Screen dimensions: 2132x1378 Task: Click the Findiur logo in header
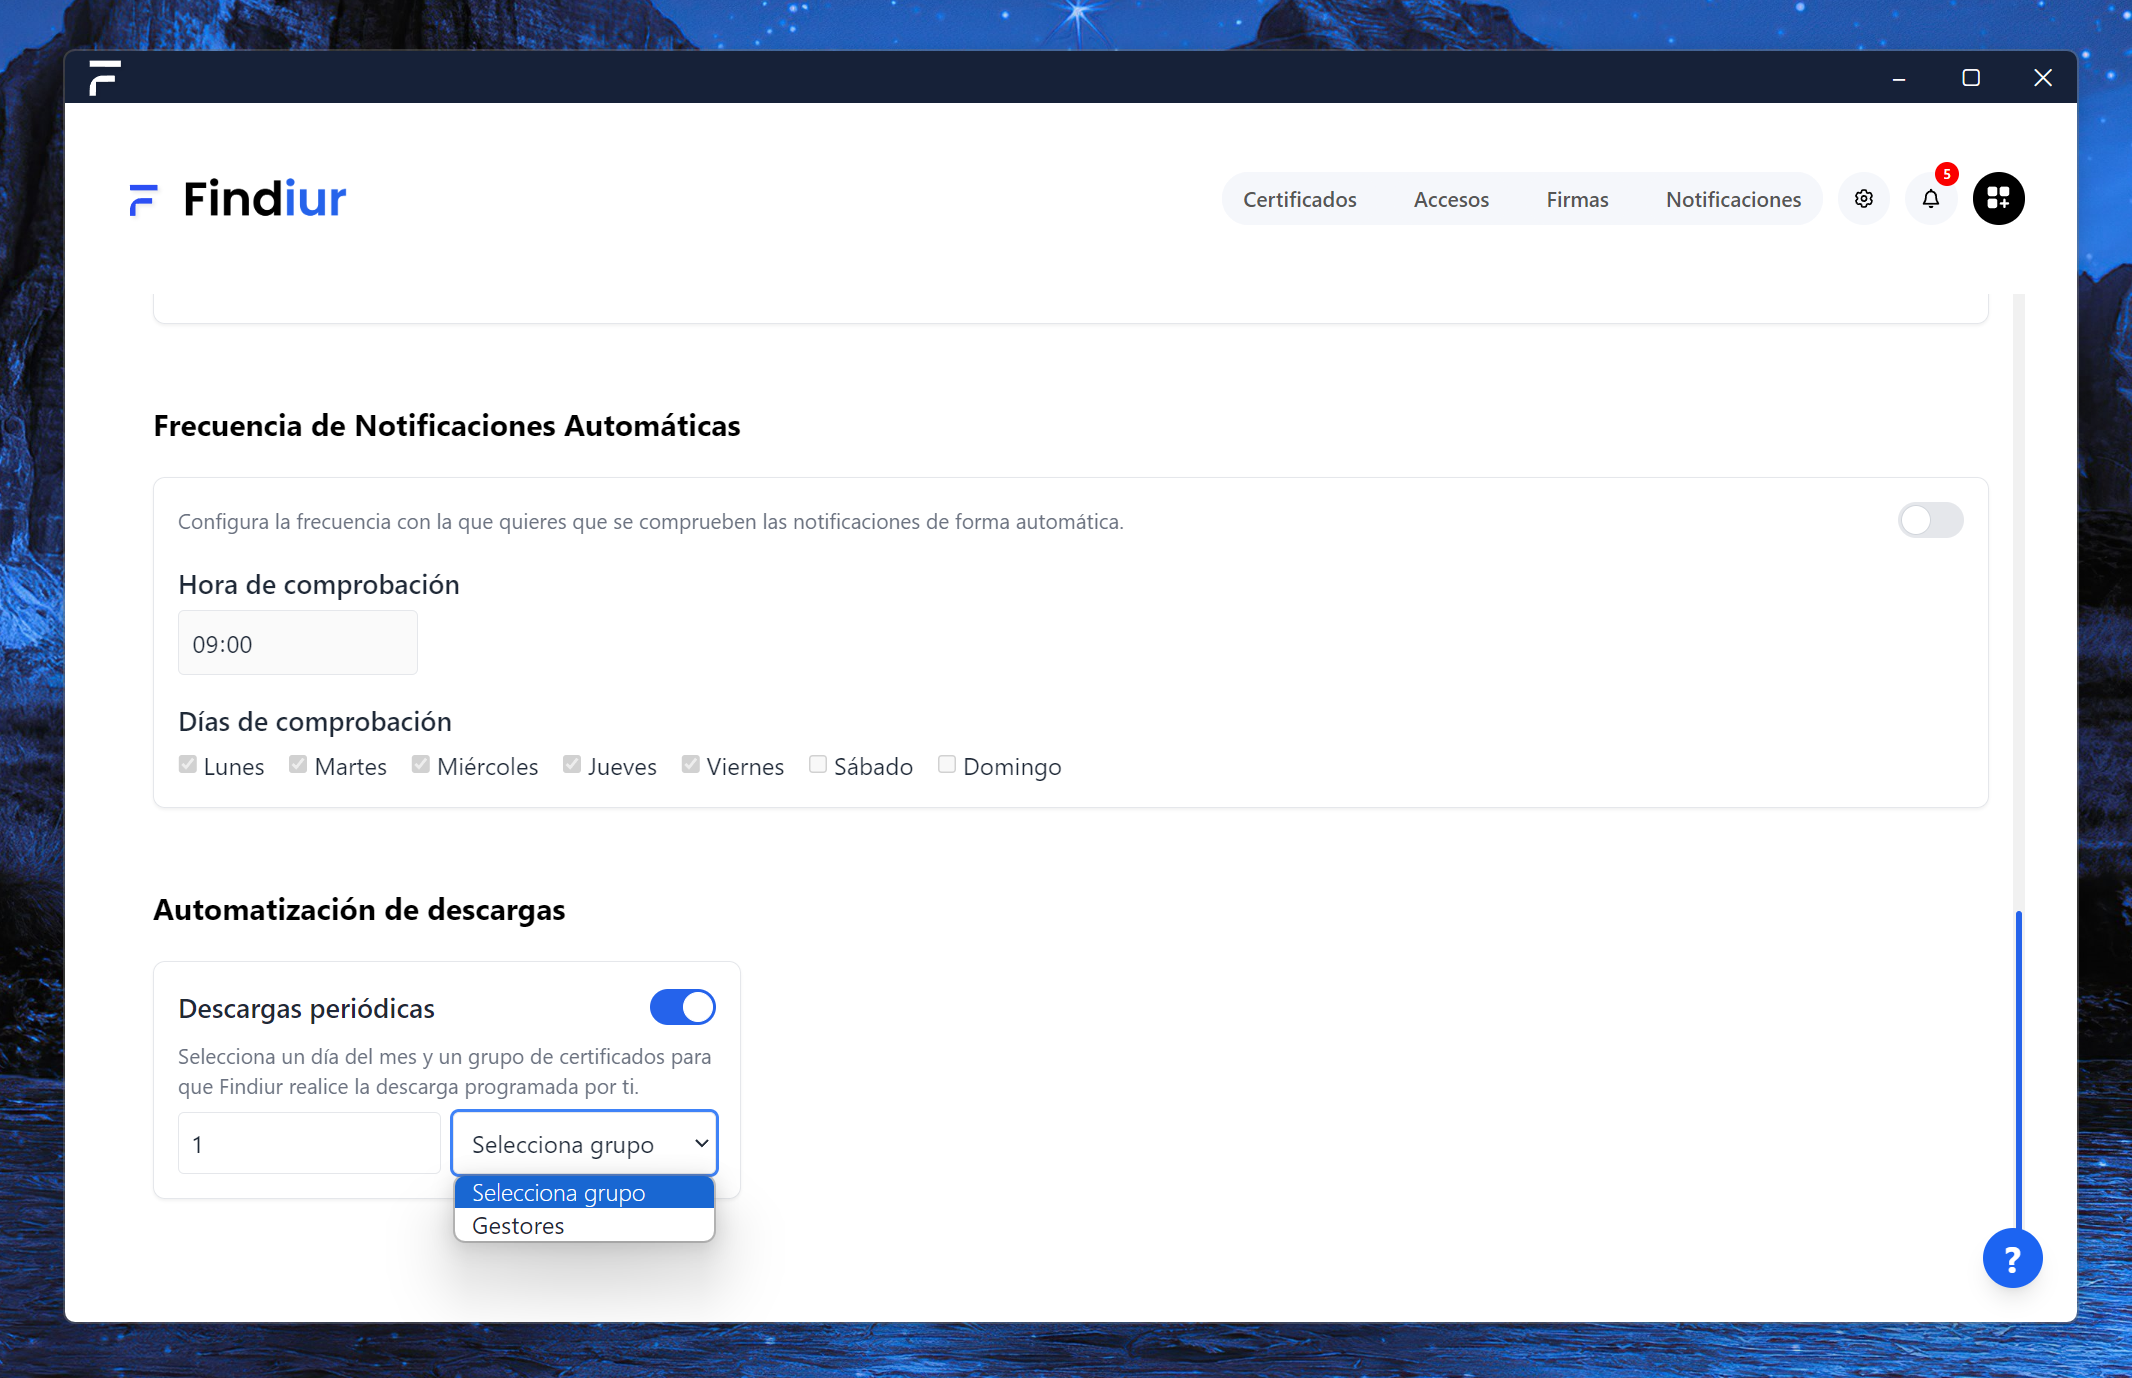[238, 199]
